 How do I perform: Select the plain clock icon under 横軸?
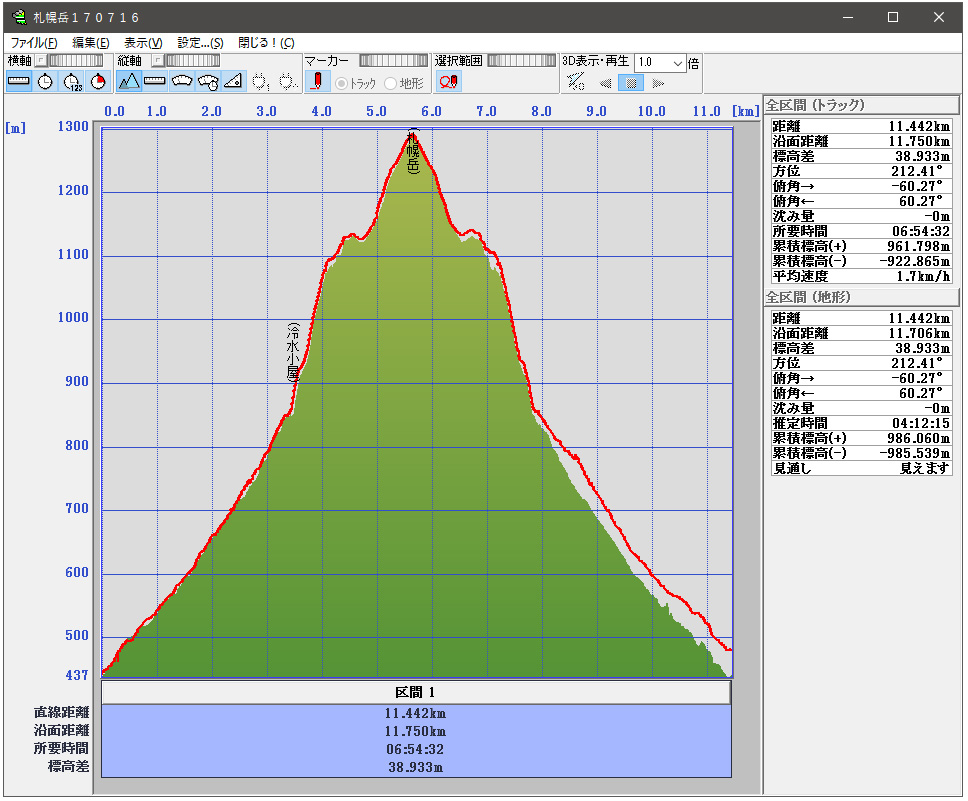[x=45, y=82]
